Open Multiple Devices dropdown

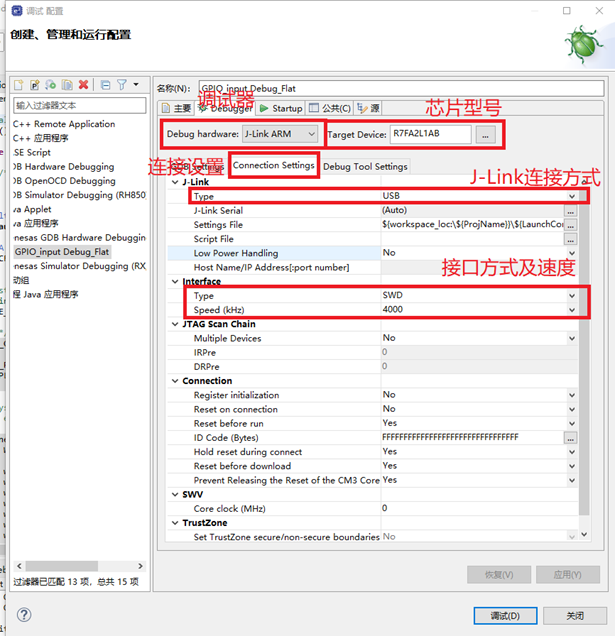click(572, 338)
